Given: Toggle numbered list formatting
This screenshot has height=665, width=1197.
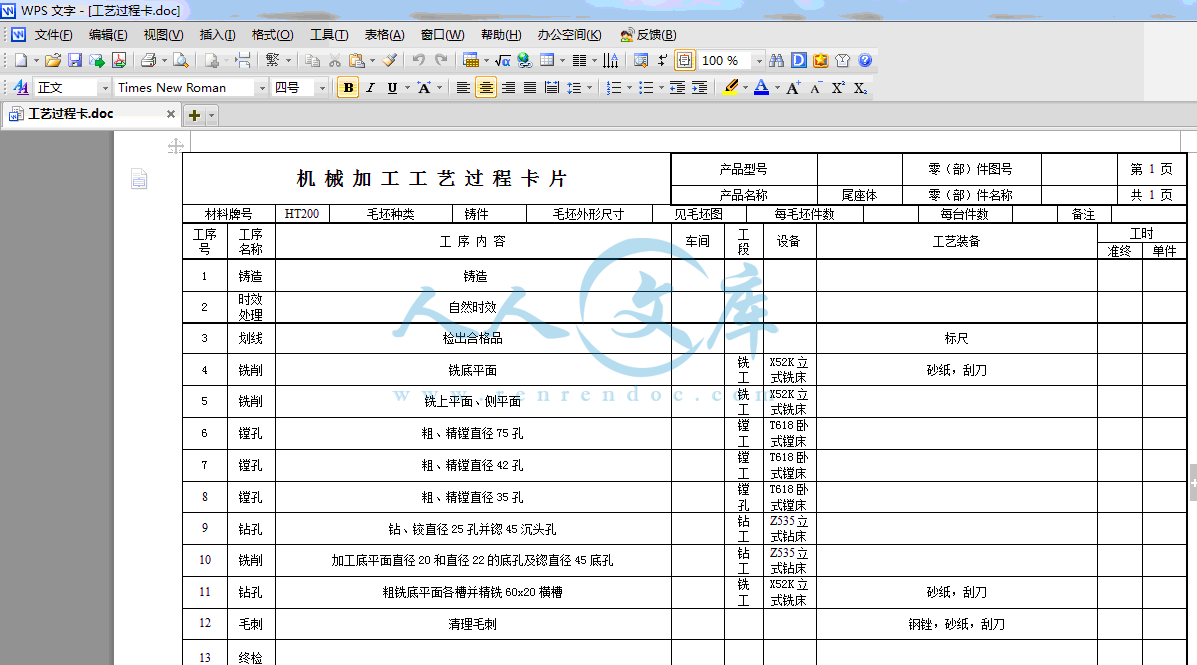Looking at the screenshot, I should click(614, 88).
